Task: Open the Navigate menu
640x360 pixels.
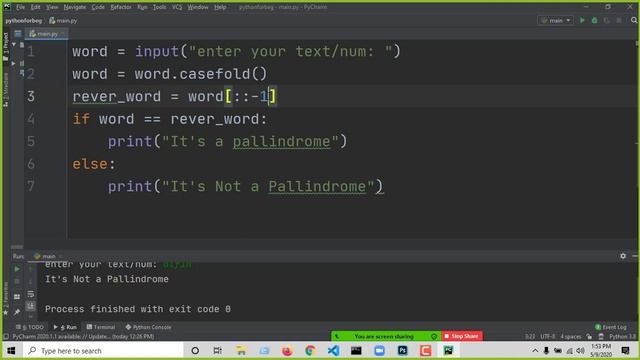Action: (75, 7)
